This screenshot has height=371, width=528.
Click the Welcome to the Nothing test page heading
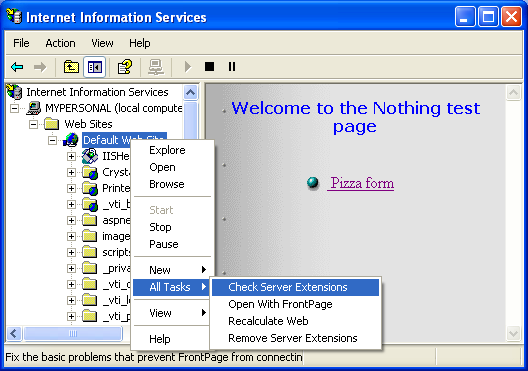356,117
